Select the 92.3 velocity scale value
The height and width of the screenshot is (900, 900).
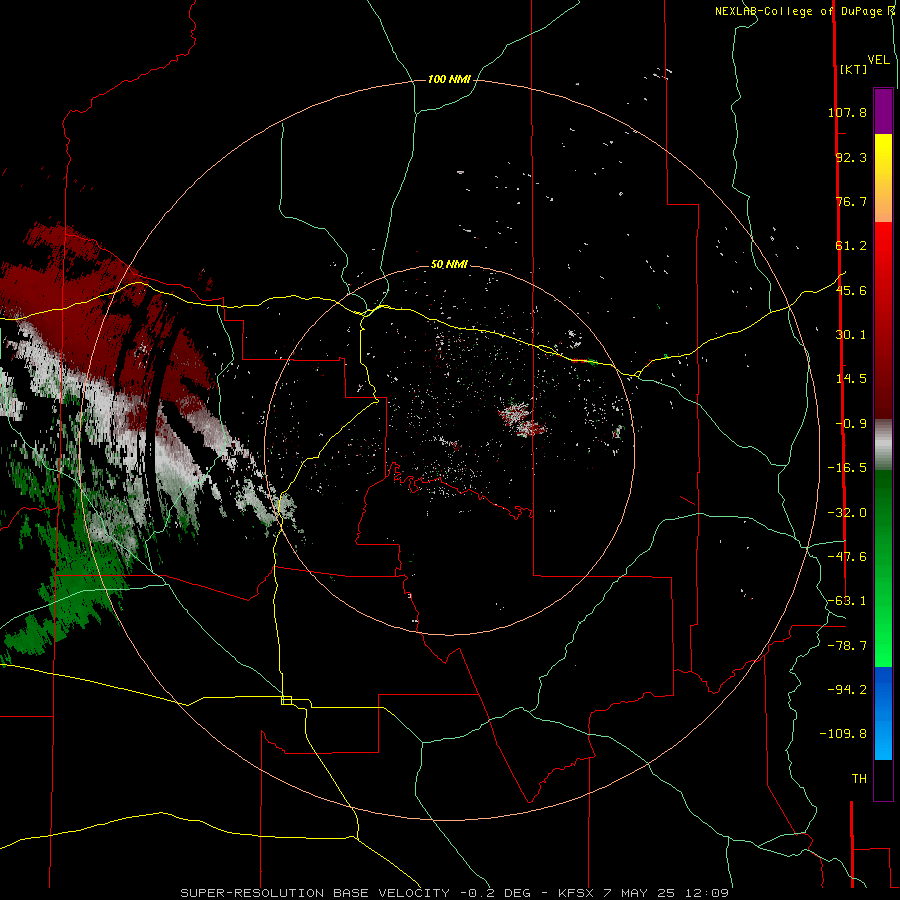tap(851, 157)
